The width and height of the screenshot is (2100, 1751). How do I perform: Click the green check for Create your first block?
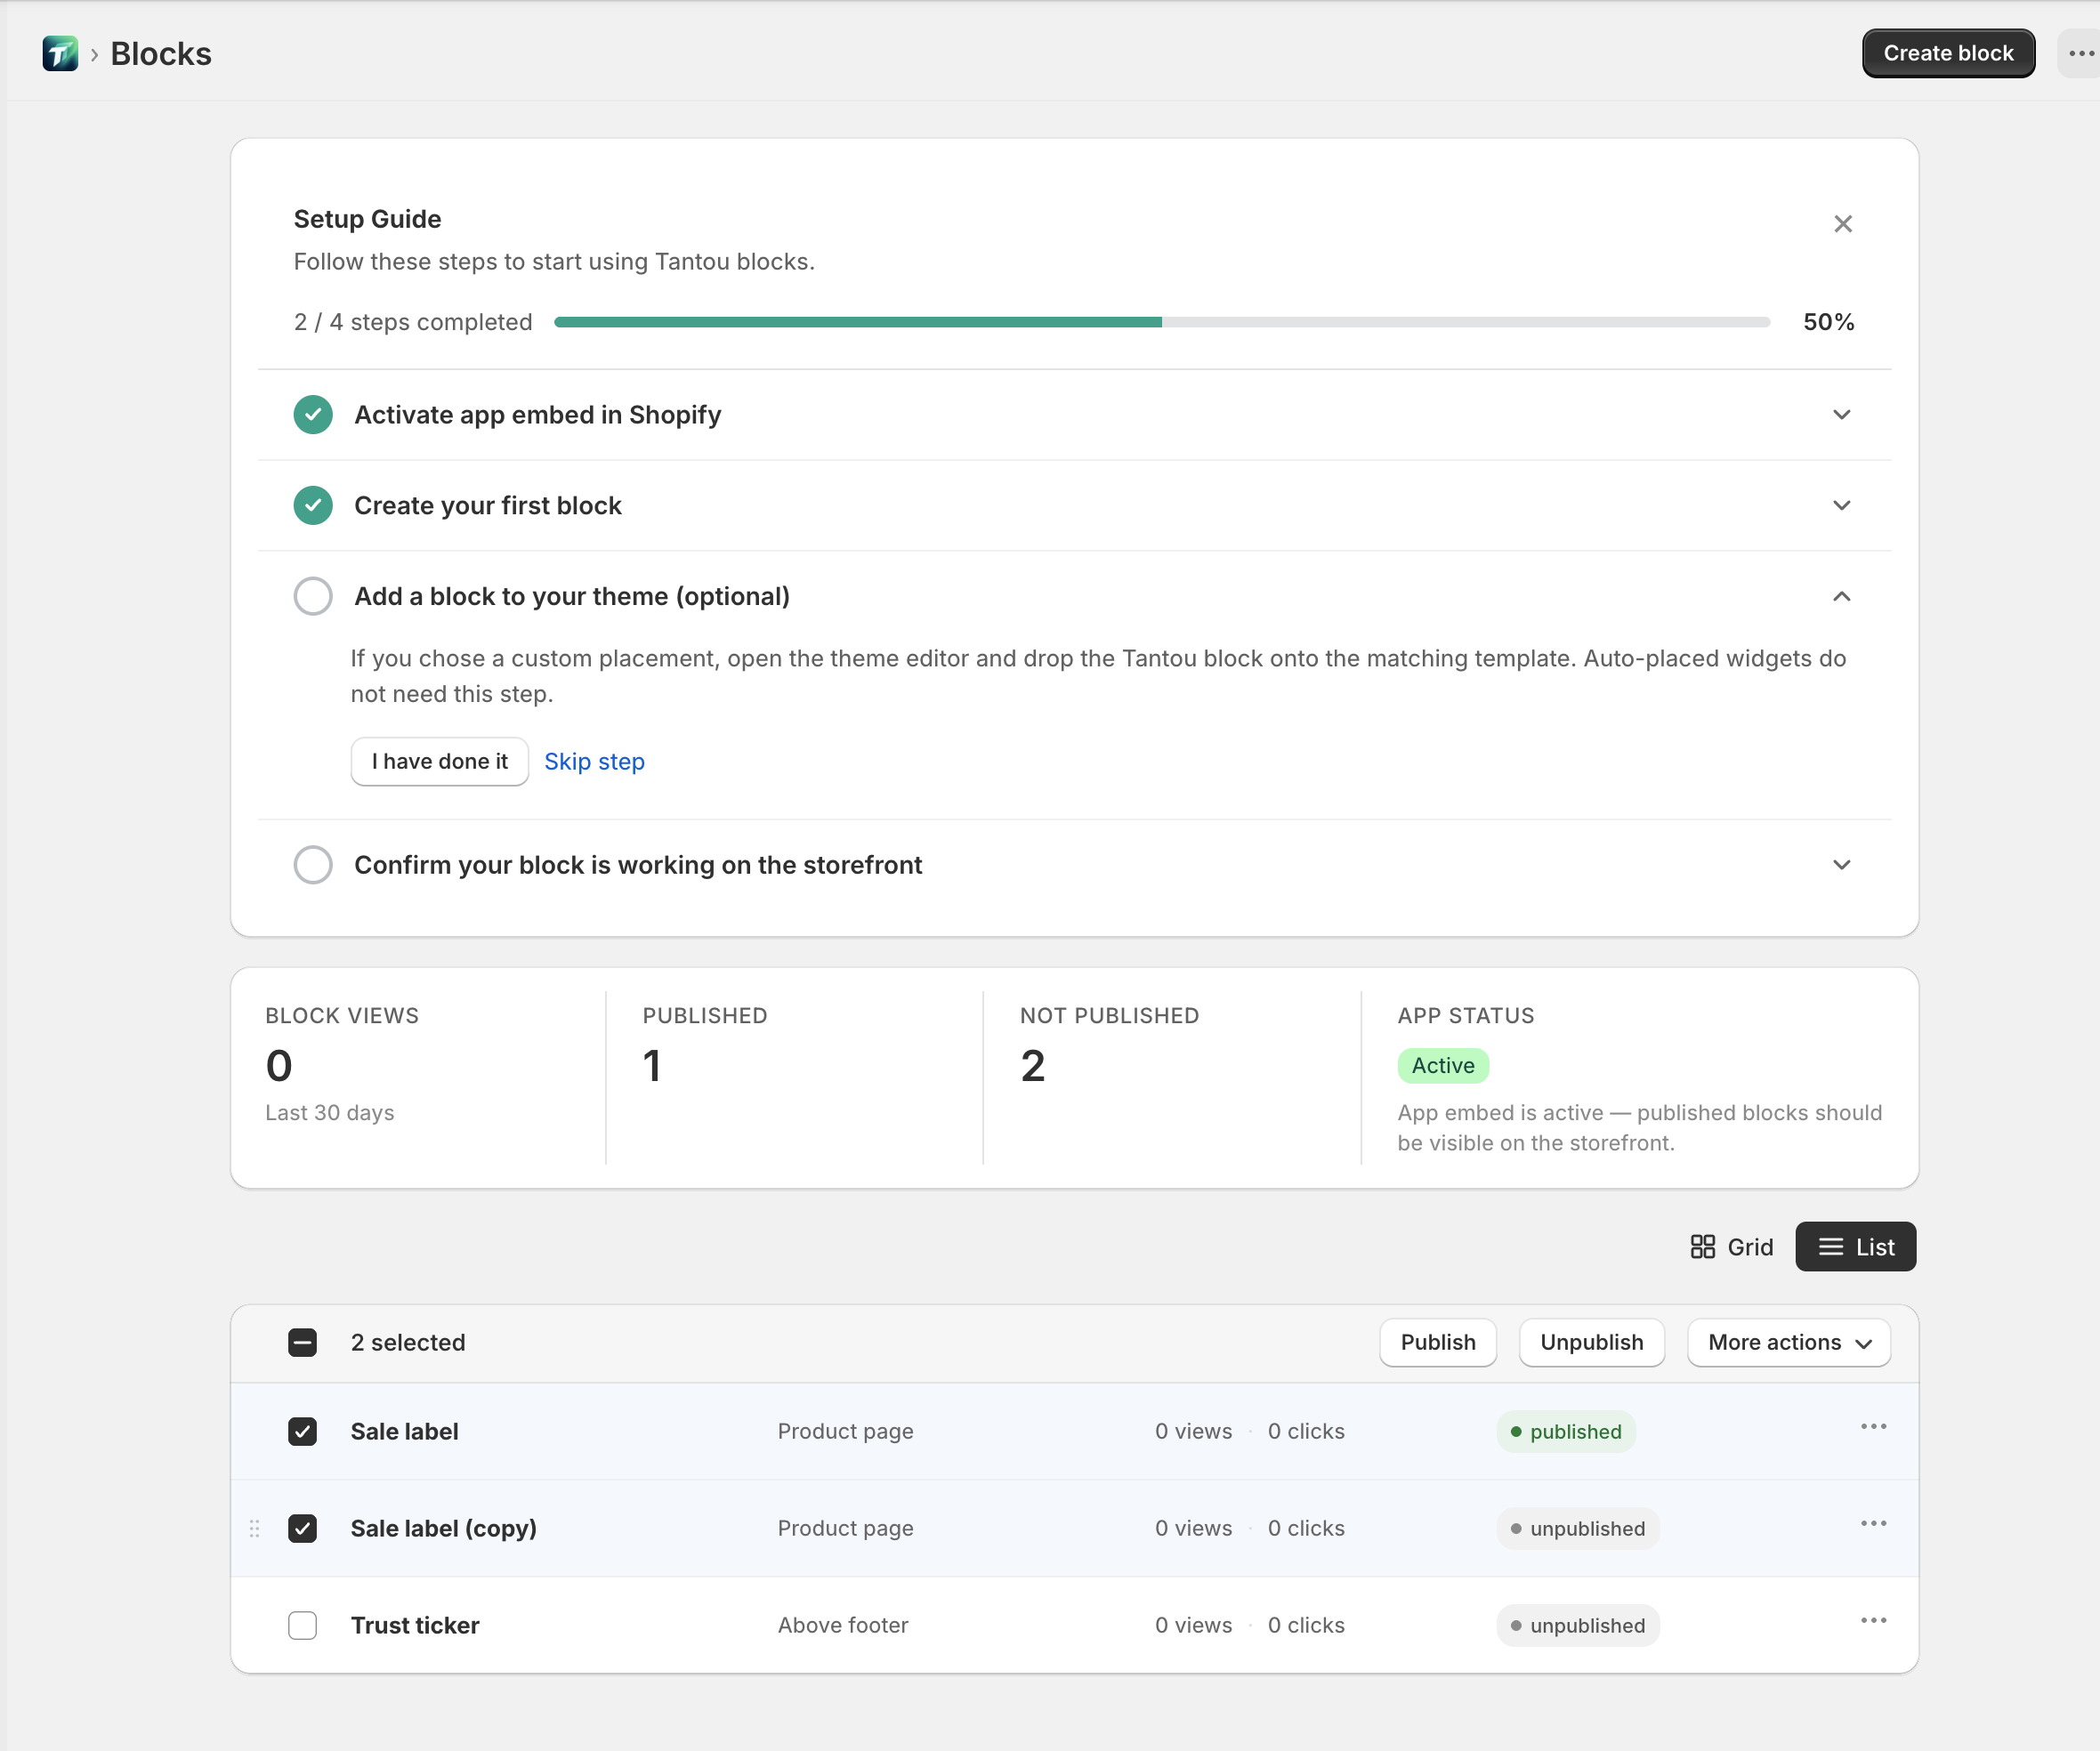click(x=313, y=506)
